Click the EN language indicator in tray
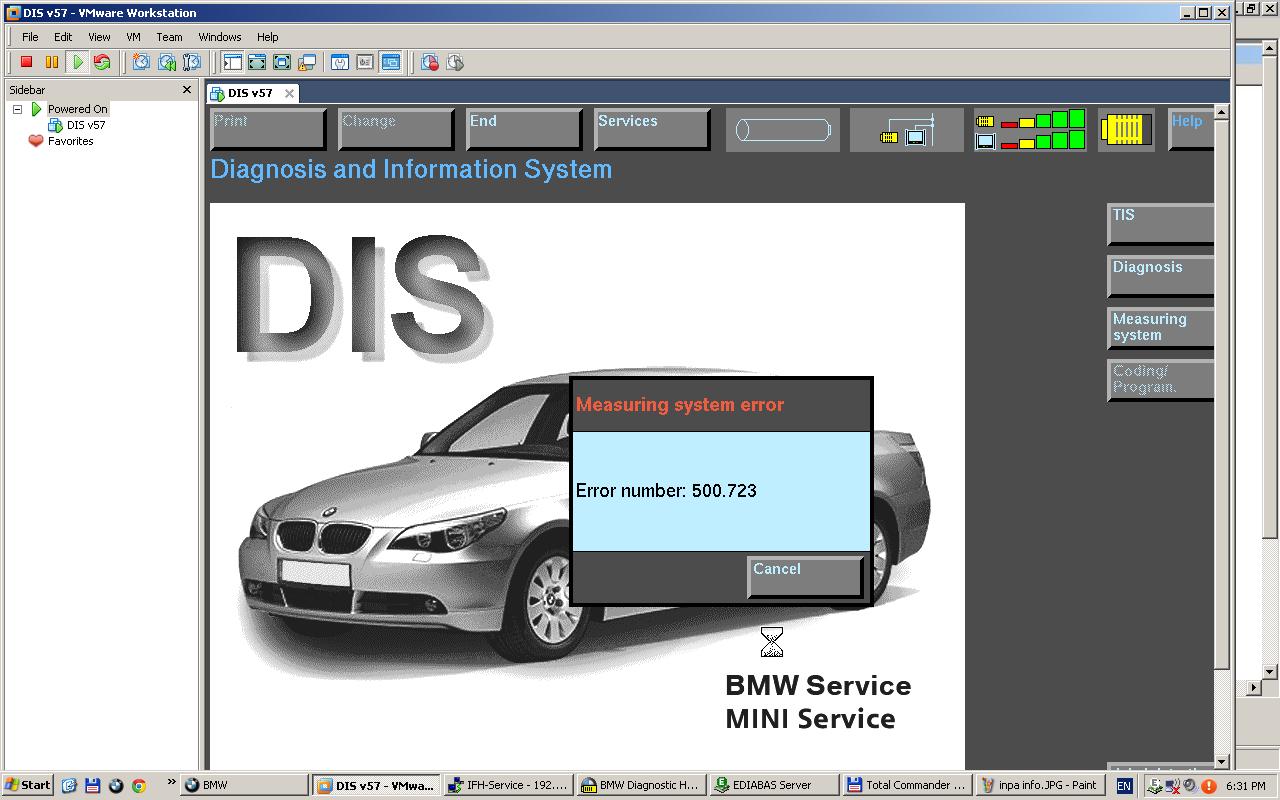Screen dimensions: 1280x800 coord(1124,786)
